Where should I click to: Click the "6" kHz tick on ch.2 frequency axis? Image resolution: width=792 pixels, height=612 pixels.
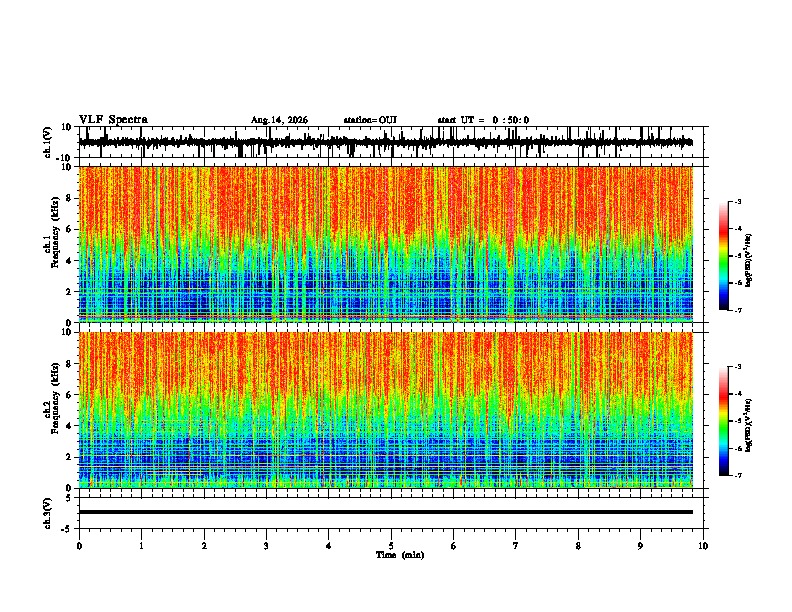pyautogui.click(x=70, y=395)
